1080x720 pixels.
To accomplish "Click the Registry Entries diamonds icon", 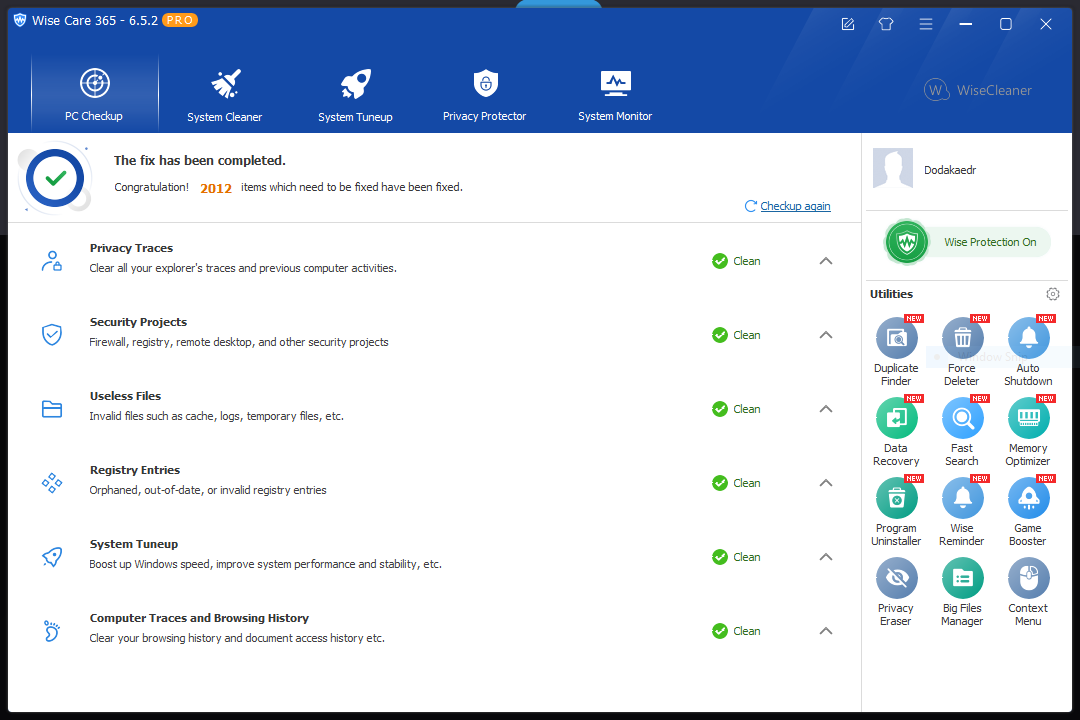I will (52, 483).
